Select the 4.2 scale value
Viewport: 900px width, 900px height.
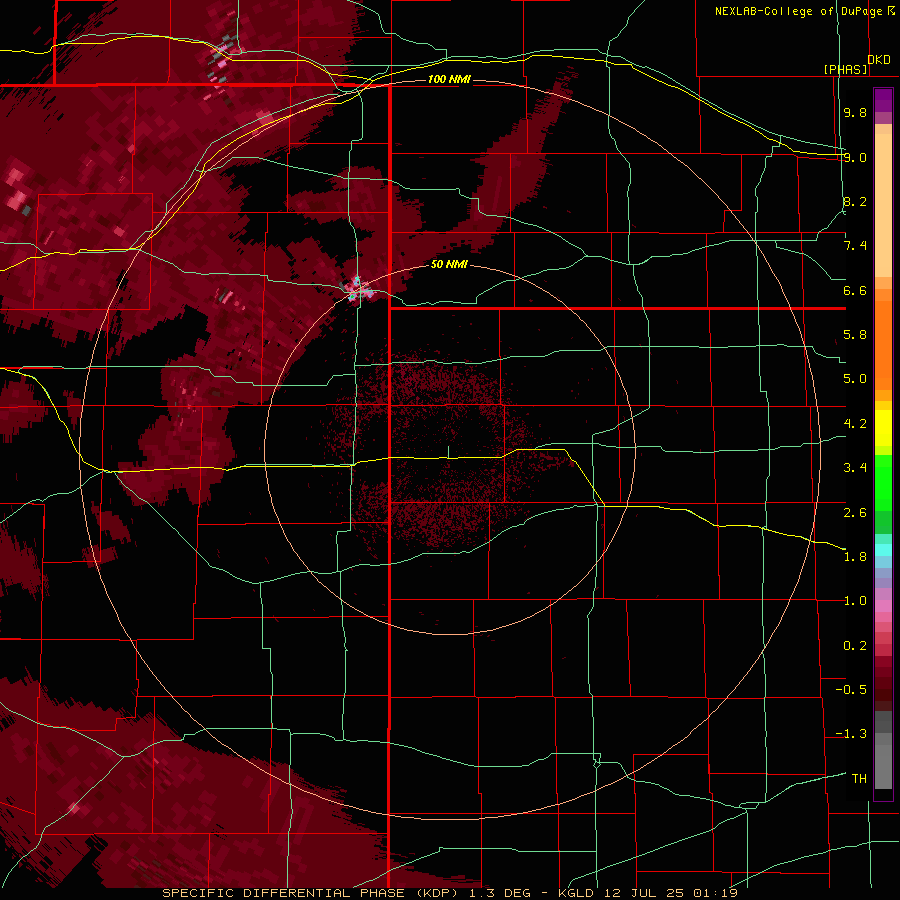855,424
